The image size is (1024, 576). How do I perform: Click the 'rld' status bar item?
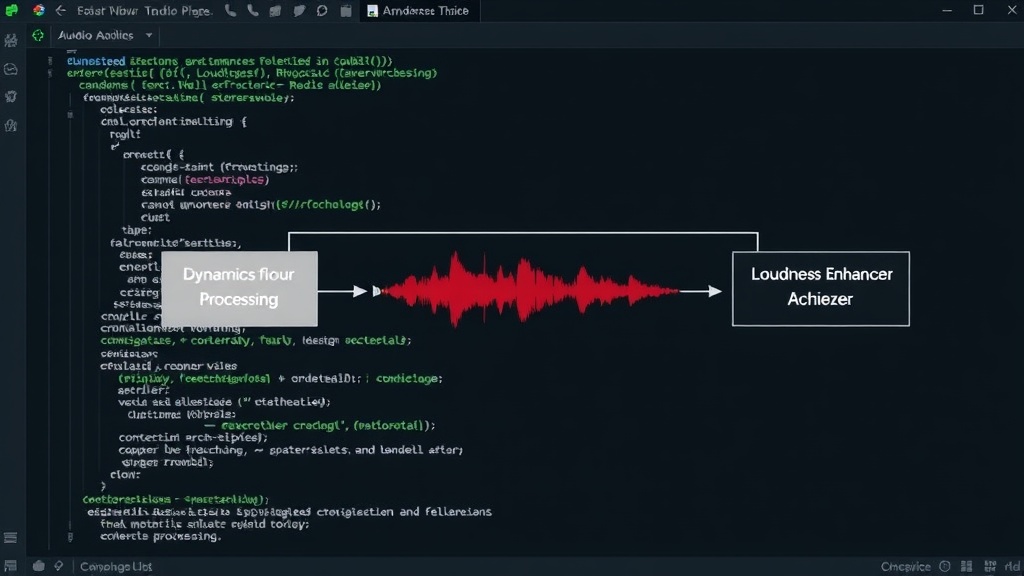(x=1012, y=566)
